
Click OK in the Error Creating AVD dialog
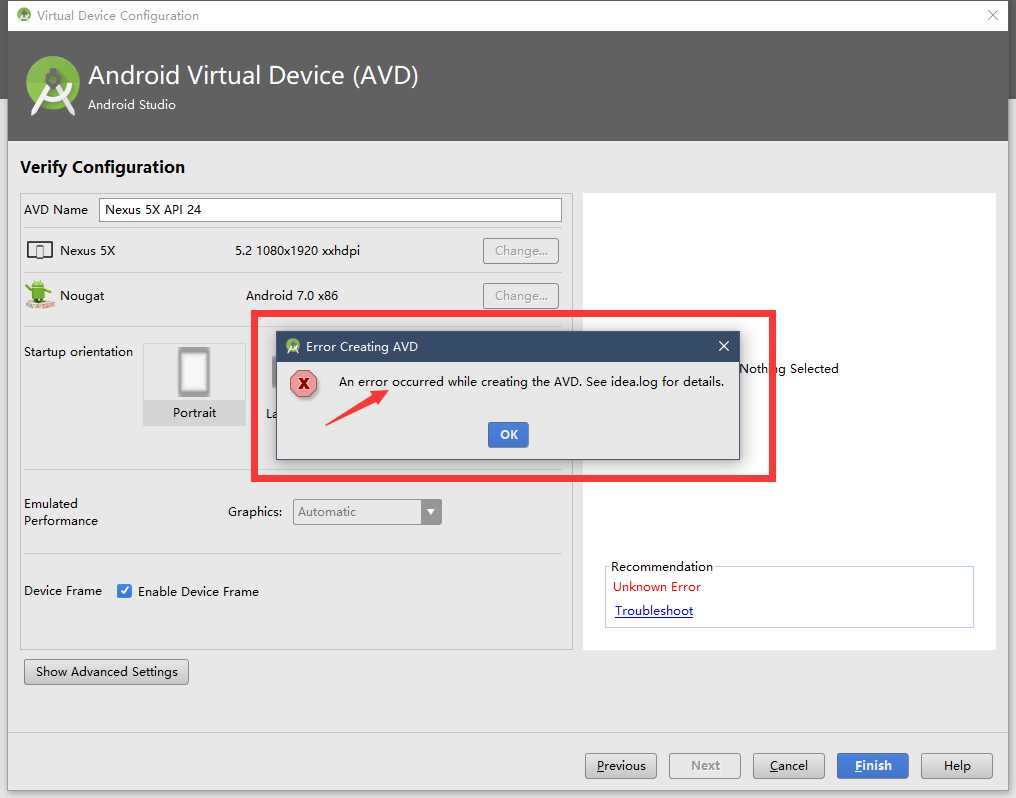point(508,435)
